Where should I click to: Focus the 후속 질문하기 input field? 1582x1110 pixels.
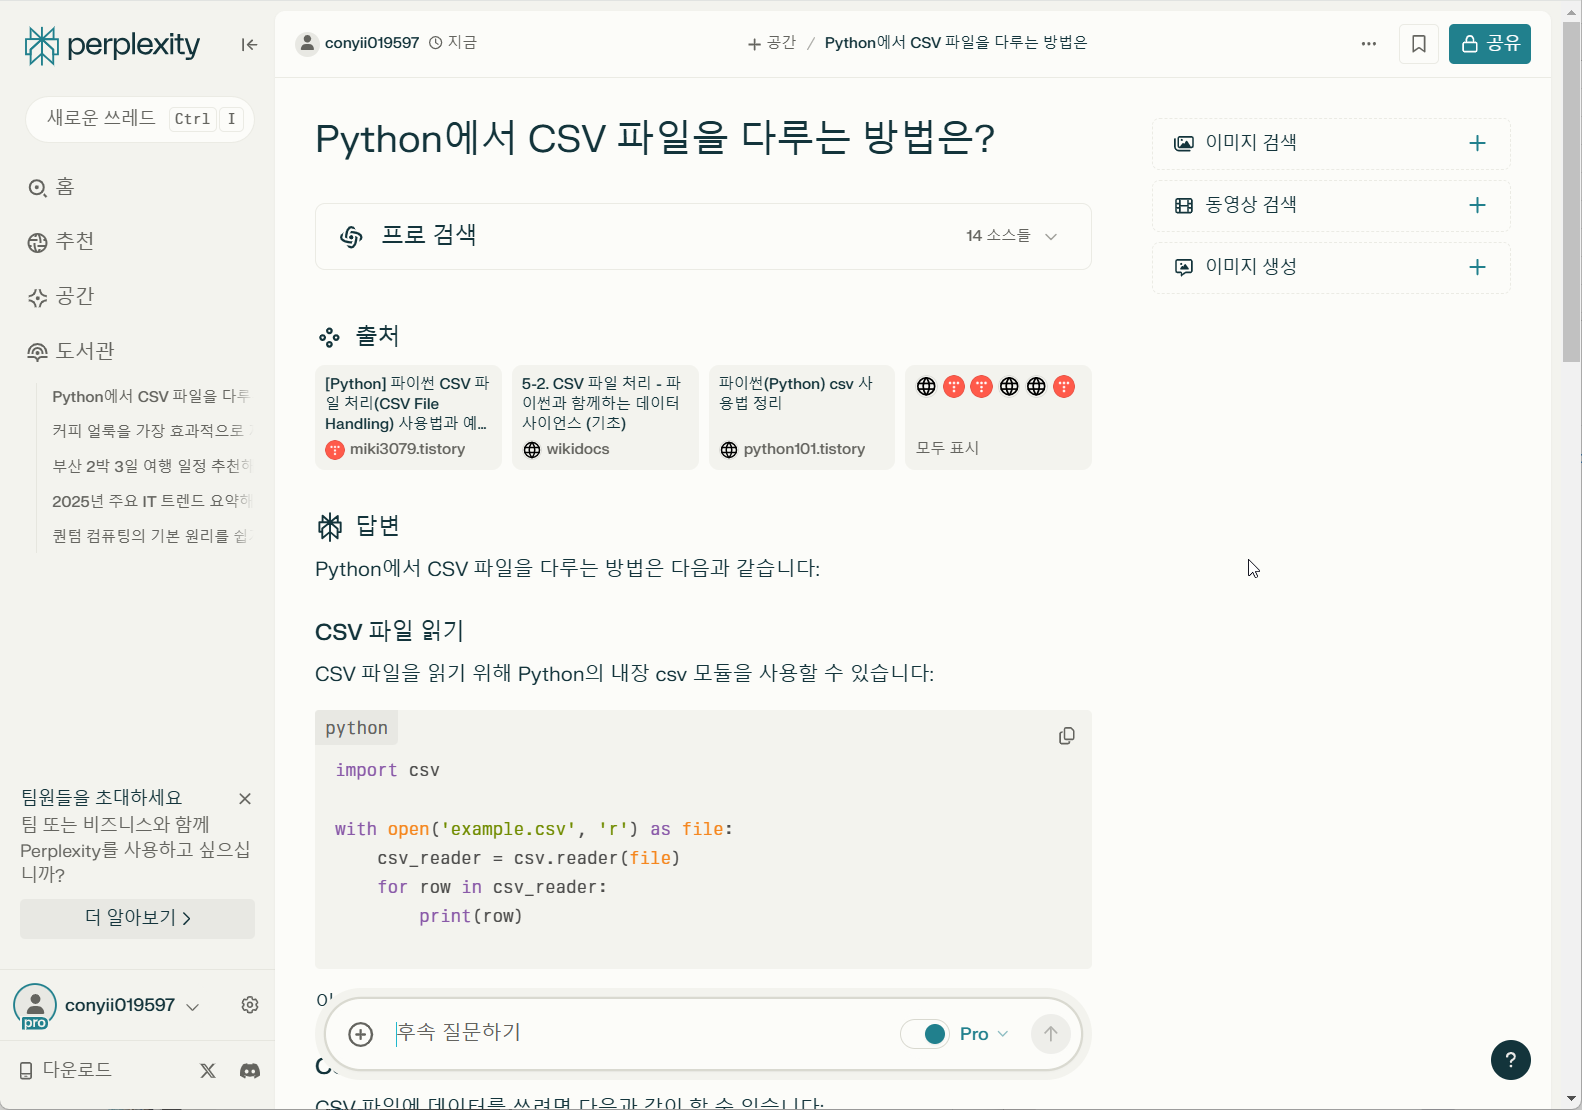point(640,1033)
